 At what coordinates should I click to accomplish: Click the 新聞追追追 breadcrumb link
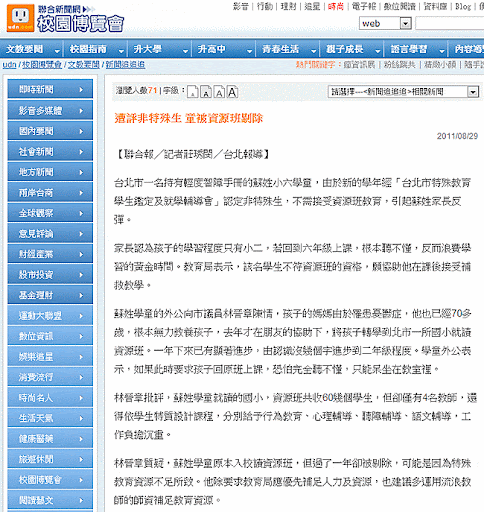point(125,65)
